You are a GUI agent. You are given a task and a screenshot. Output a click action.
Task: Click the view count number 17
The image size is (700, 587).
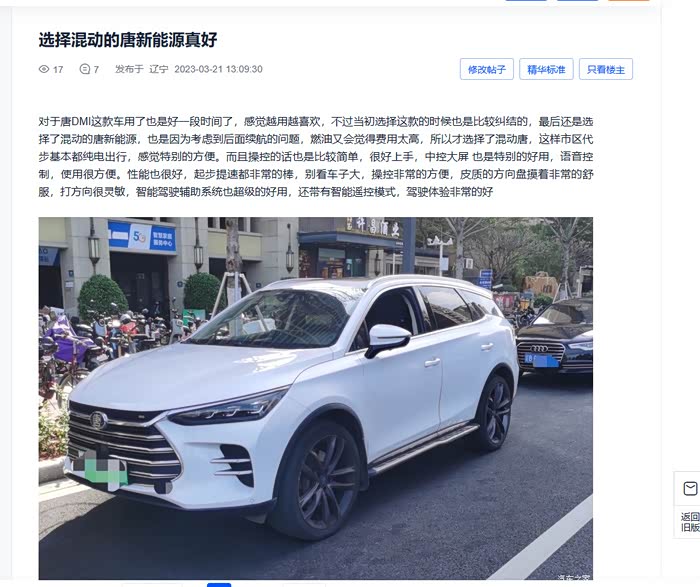tap(58, 70)
